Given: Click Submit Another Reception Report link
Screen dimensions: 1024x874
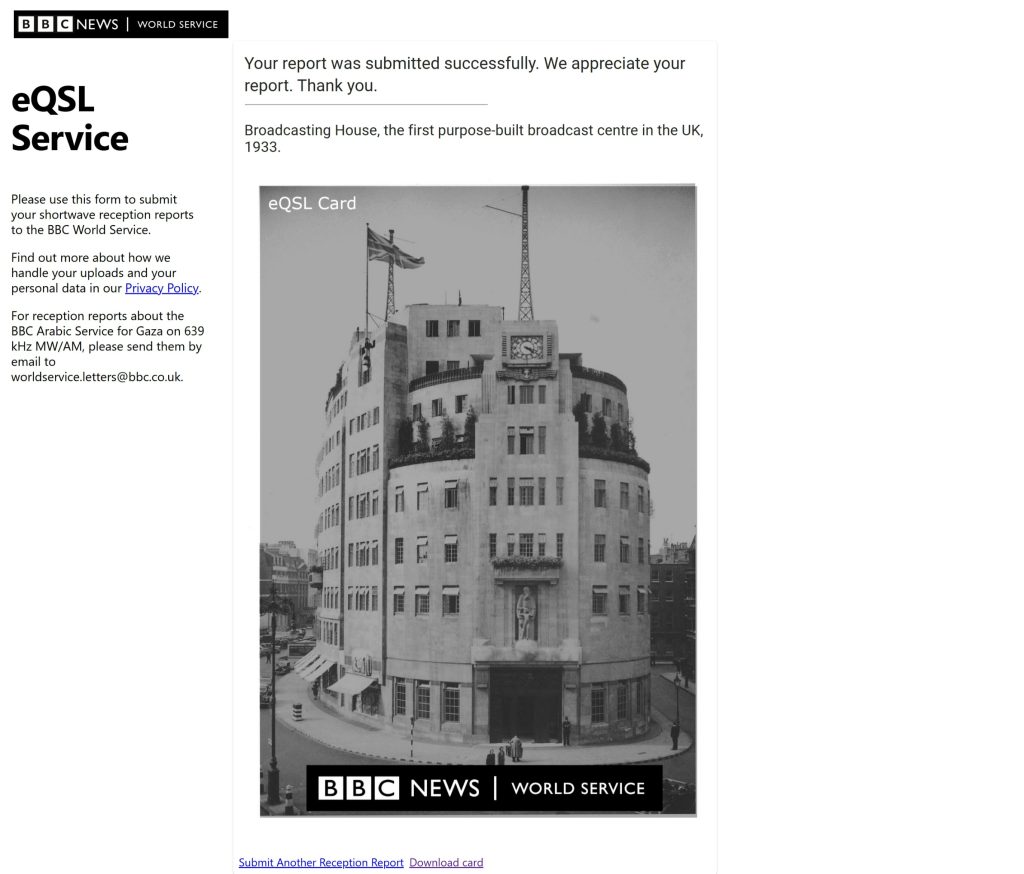Looking at the screenshot, I should (321, 862).
